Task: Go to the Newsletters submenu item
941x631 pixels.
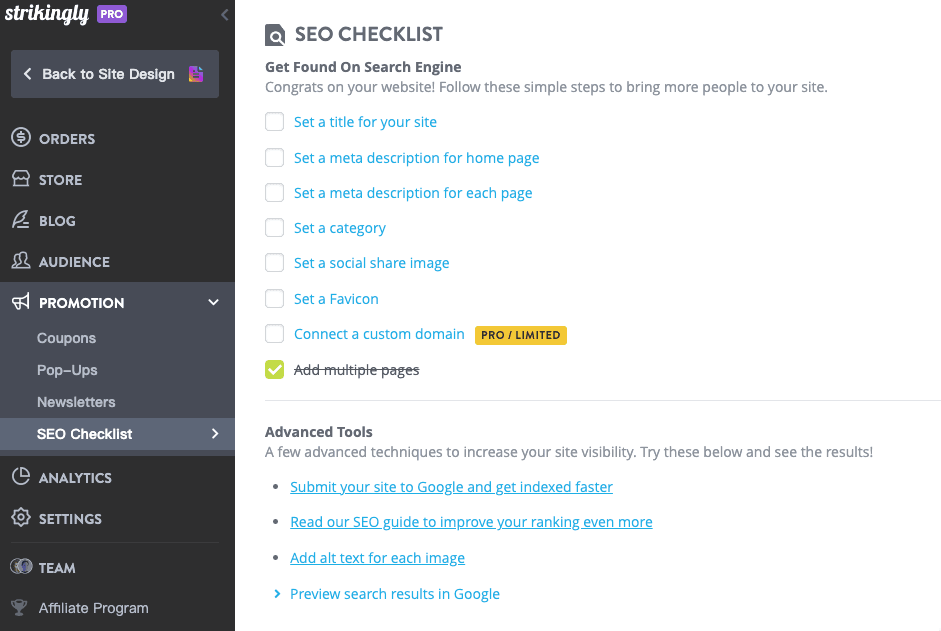Action: point(76,402)
